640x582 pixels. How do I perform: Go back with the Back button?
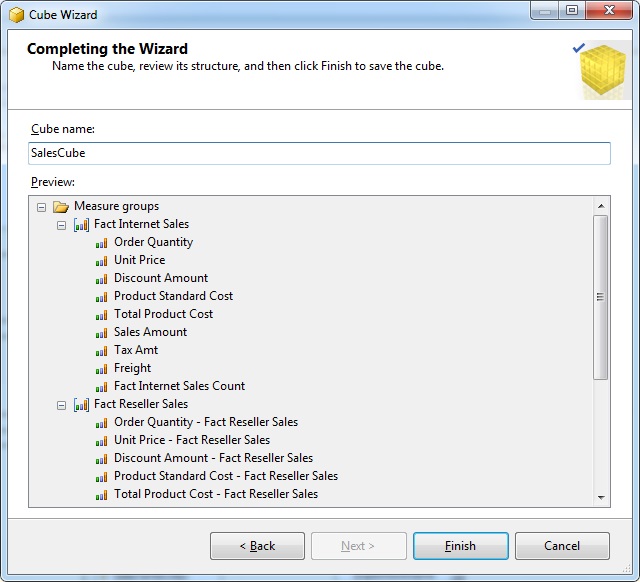coord(257,546)
